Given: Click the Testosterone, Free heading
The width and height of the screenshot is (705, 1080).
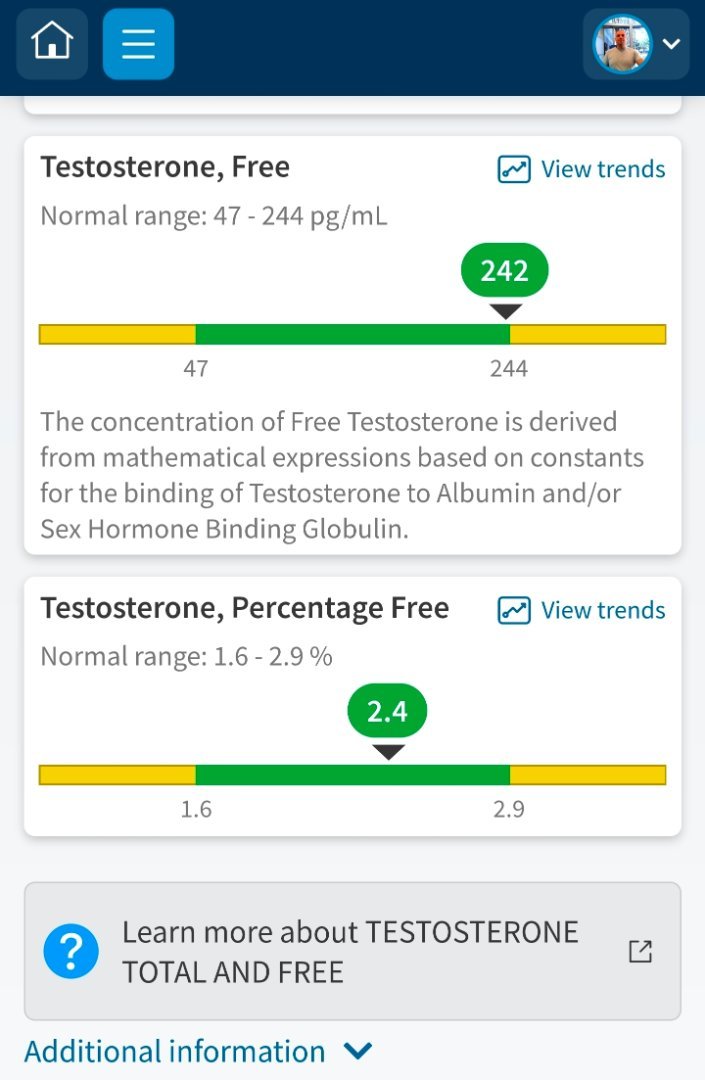Looking at the screenshot, I should coord(165,167).
